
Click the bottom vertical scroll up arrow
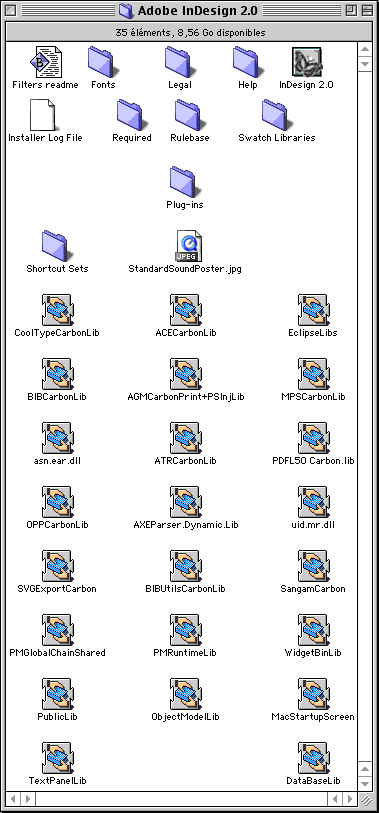coord(365,768)
